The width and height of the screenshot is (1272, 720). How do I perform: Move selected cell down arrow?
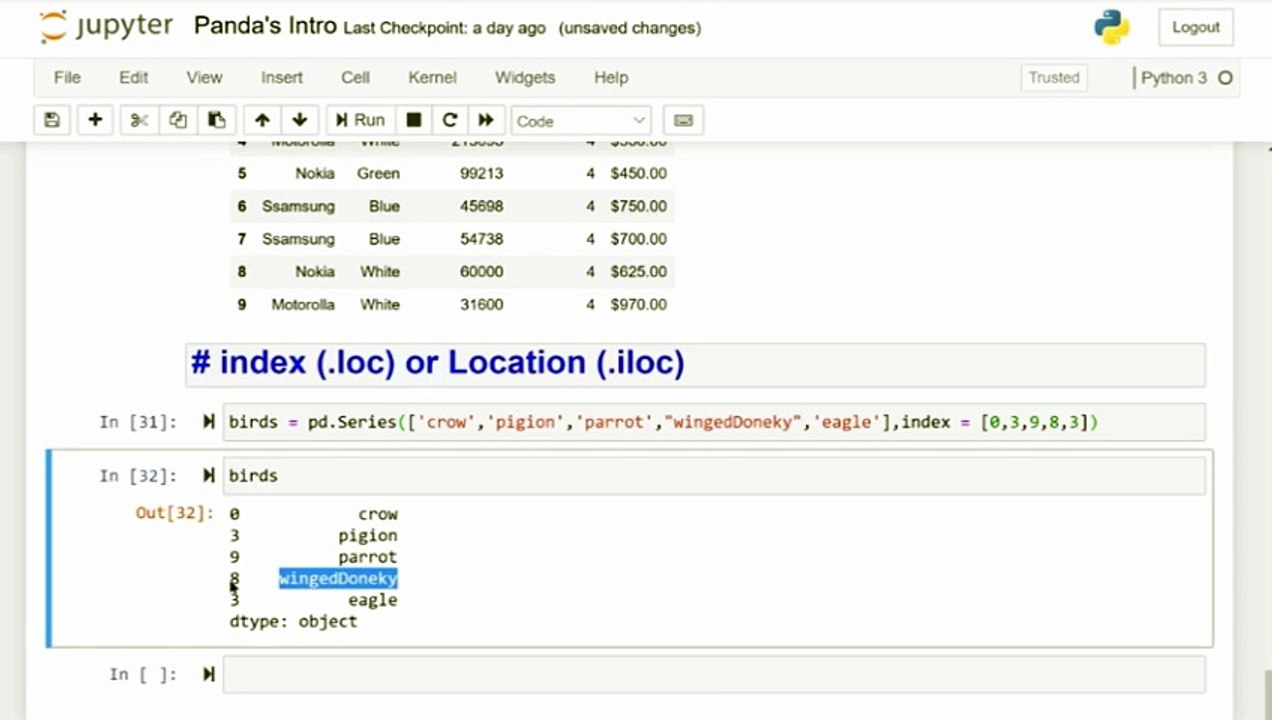click(300, 120)
